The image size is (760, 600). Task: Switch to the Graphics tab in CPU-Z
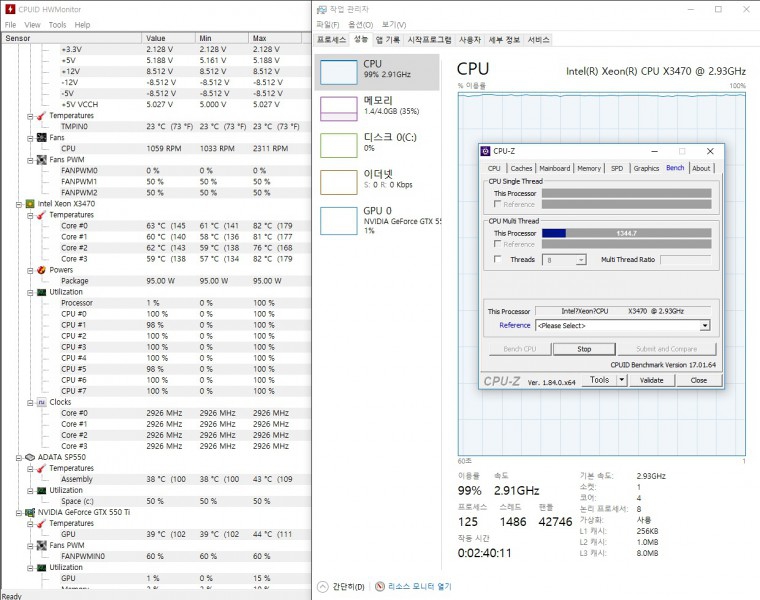tap(646, 169)
